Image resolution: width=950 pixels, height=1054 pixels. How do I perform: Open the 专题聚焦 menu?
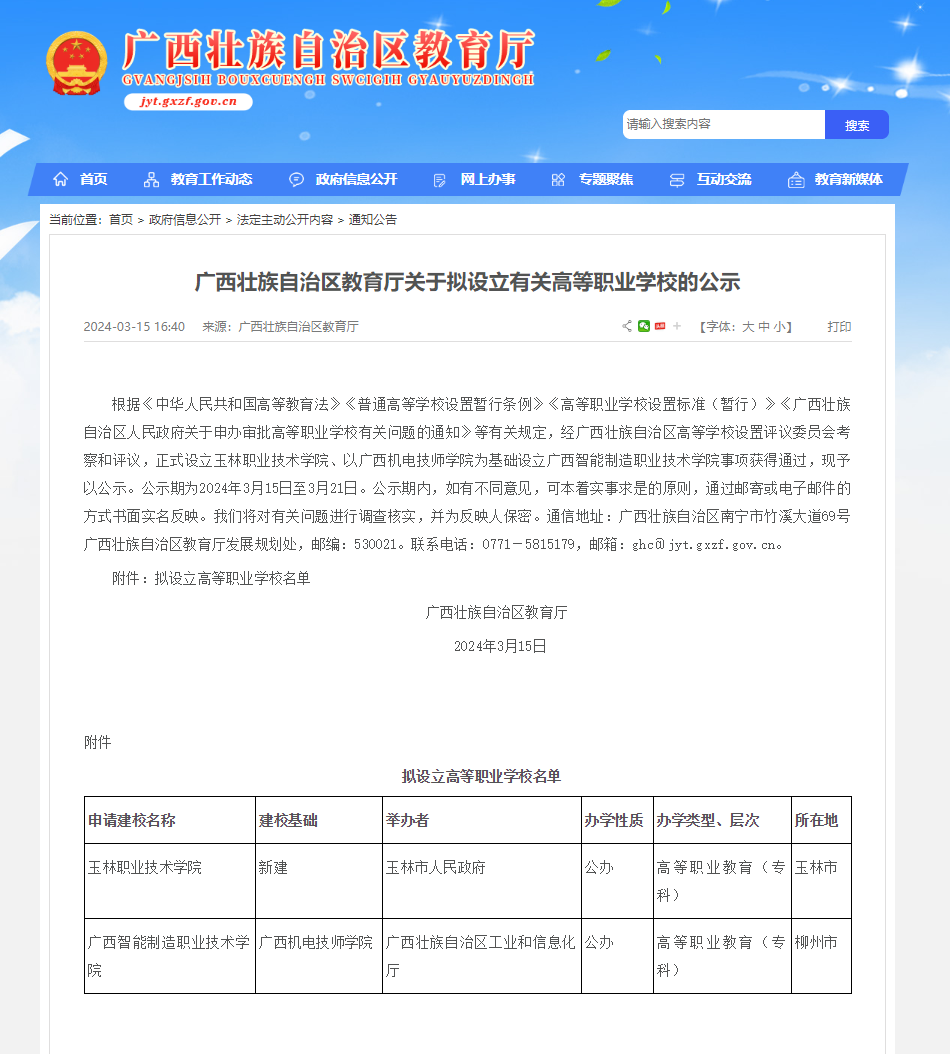click(606, 179)
